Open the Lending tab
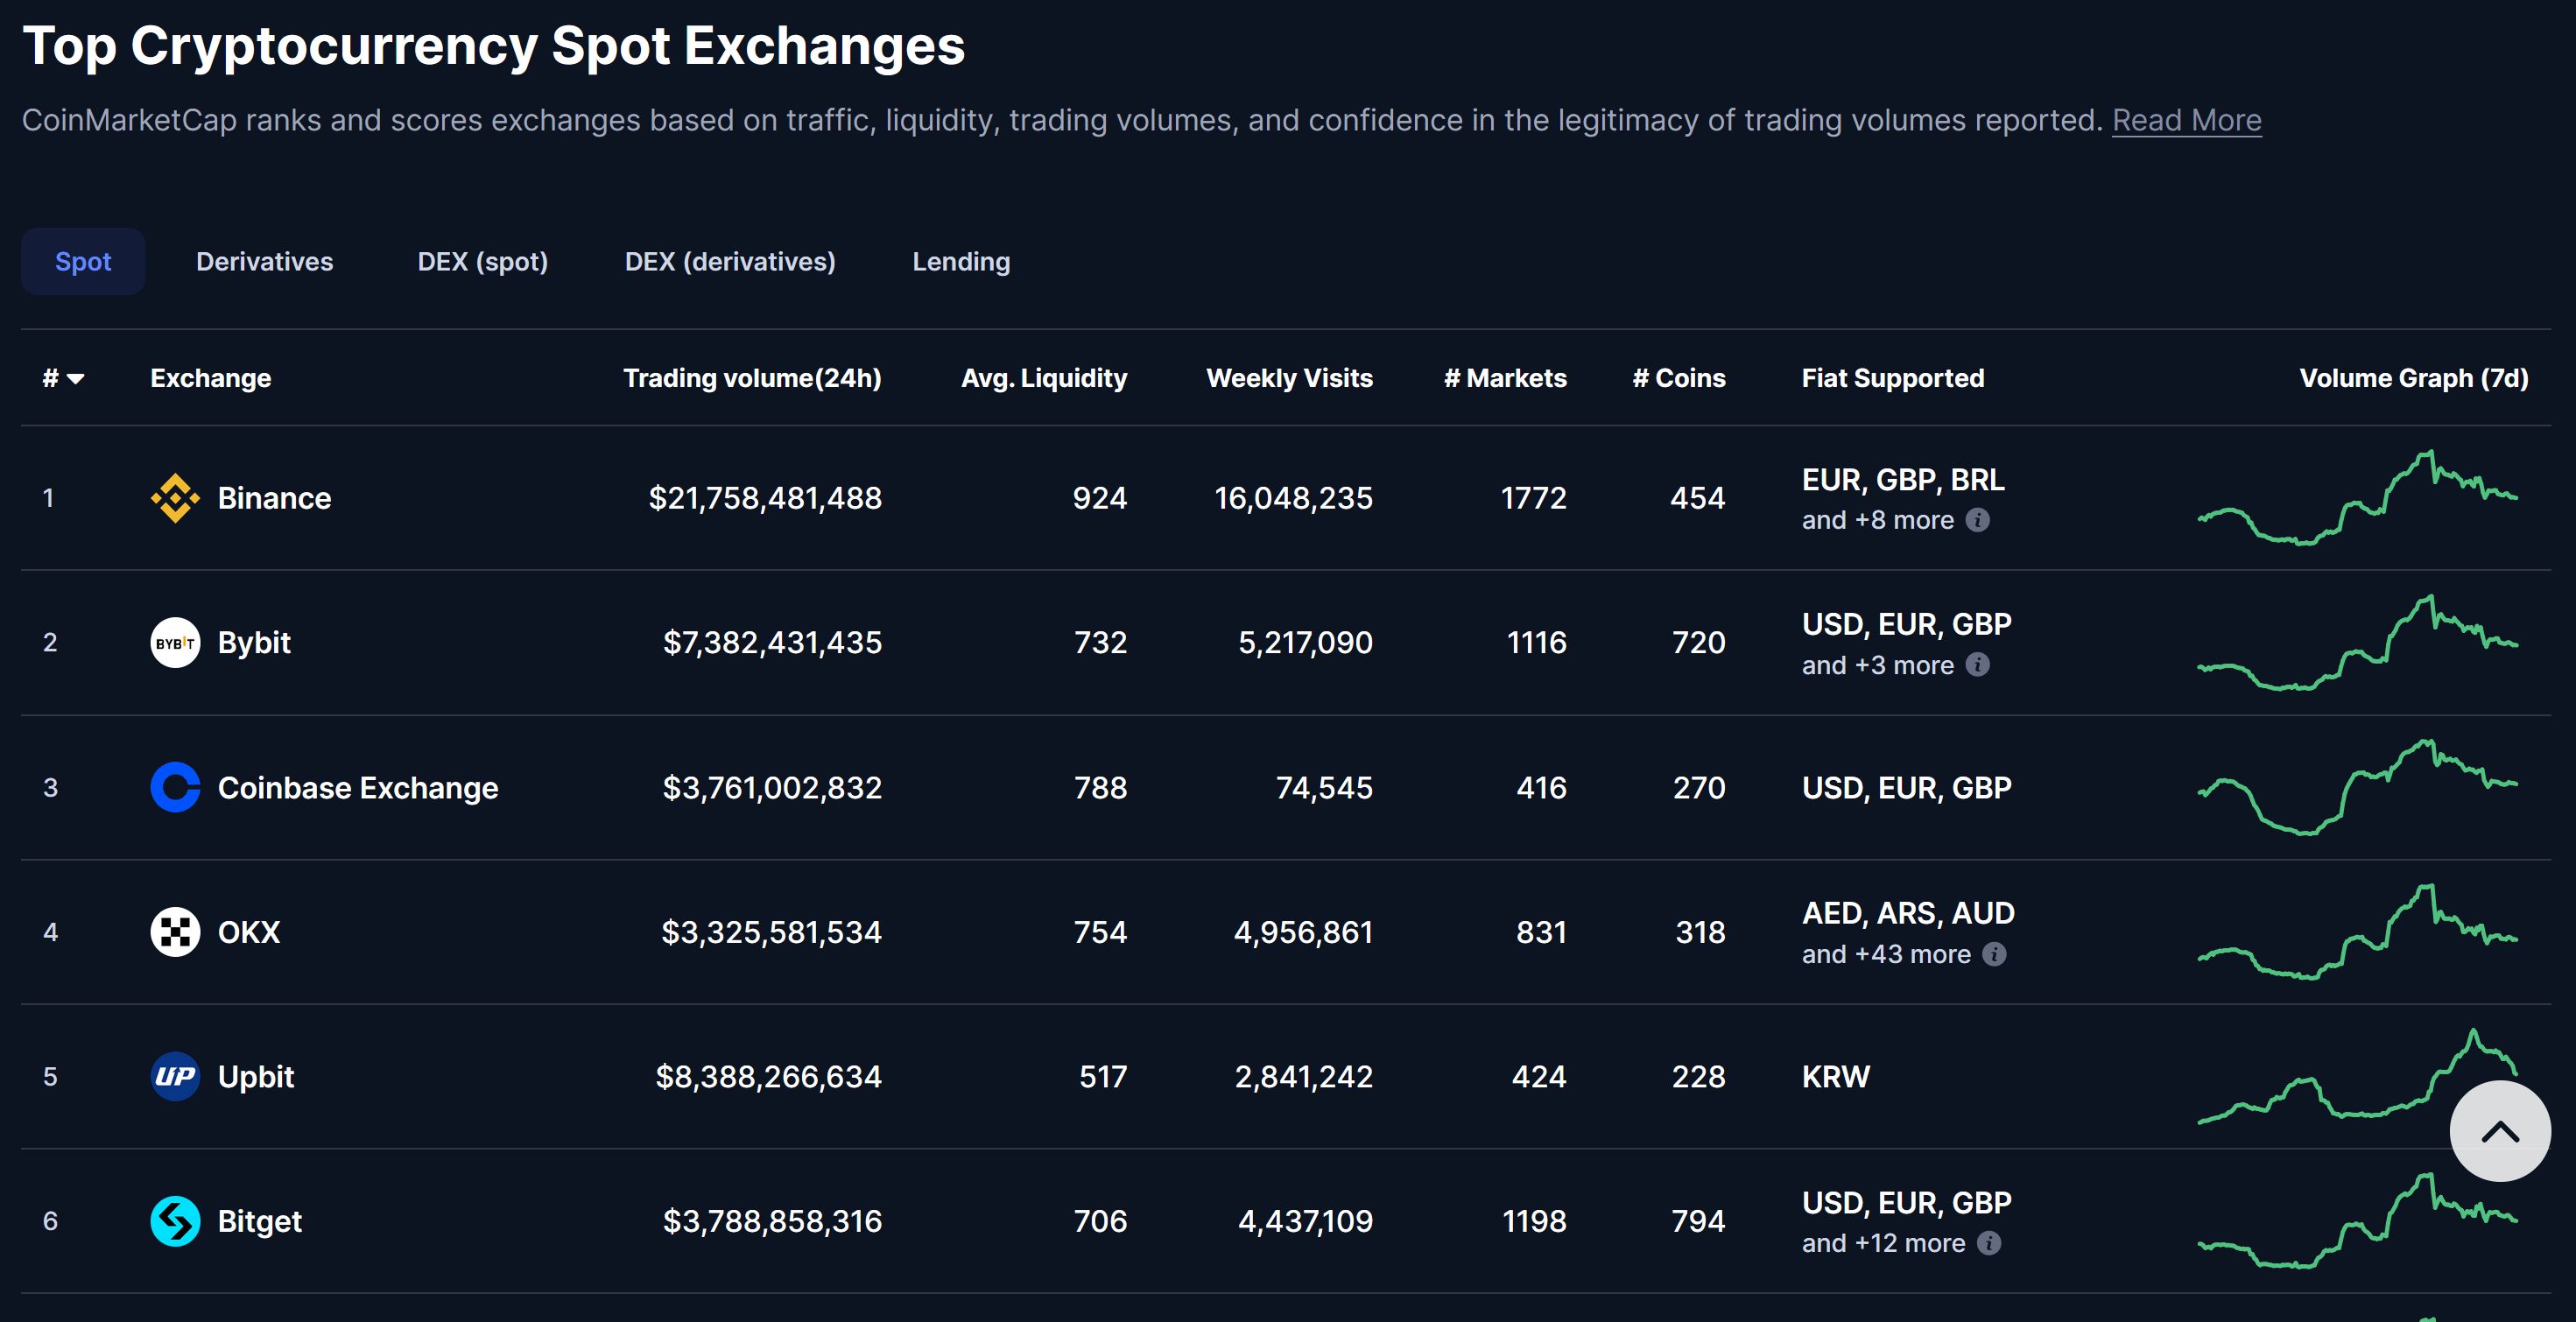2576x1322 pixels. (x=961, y=262)
